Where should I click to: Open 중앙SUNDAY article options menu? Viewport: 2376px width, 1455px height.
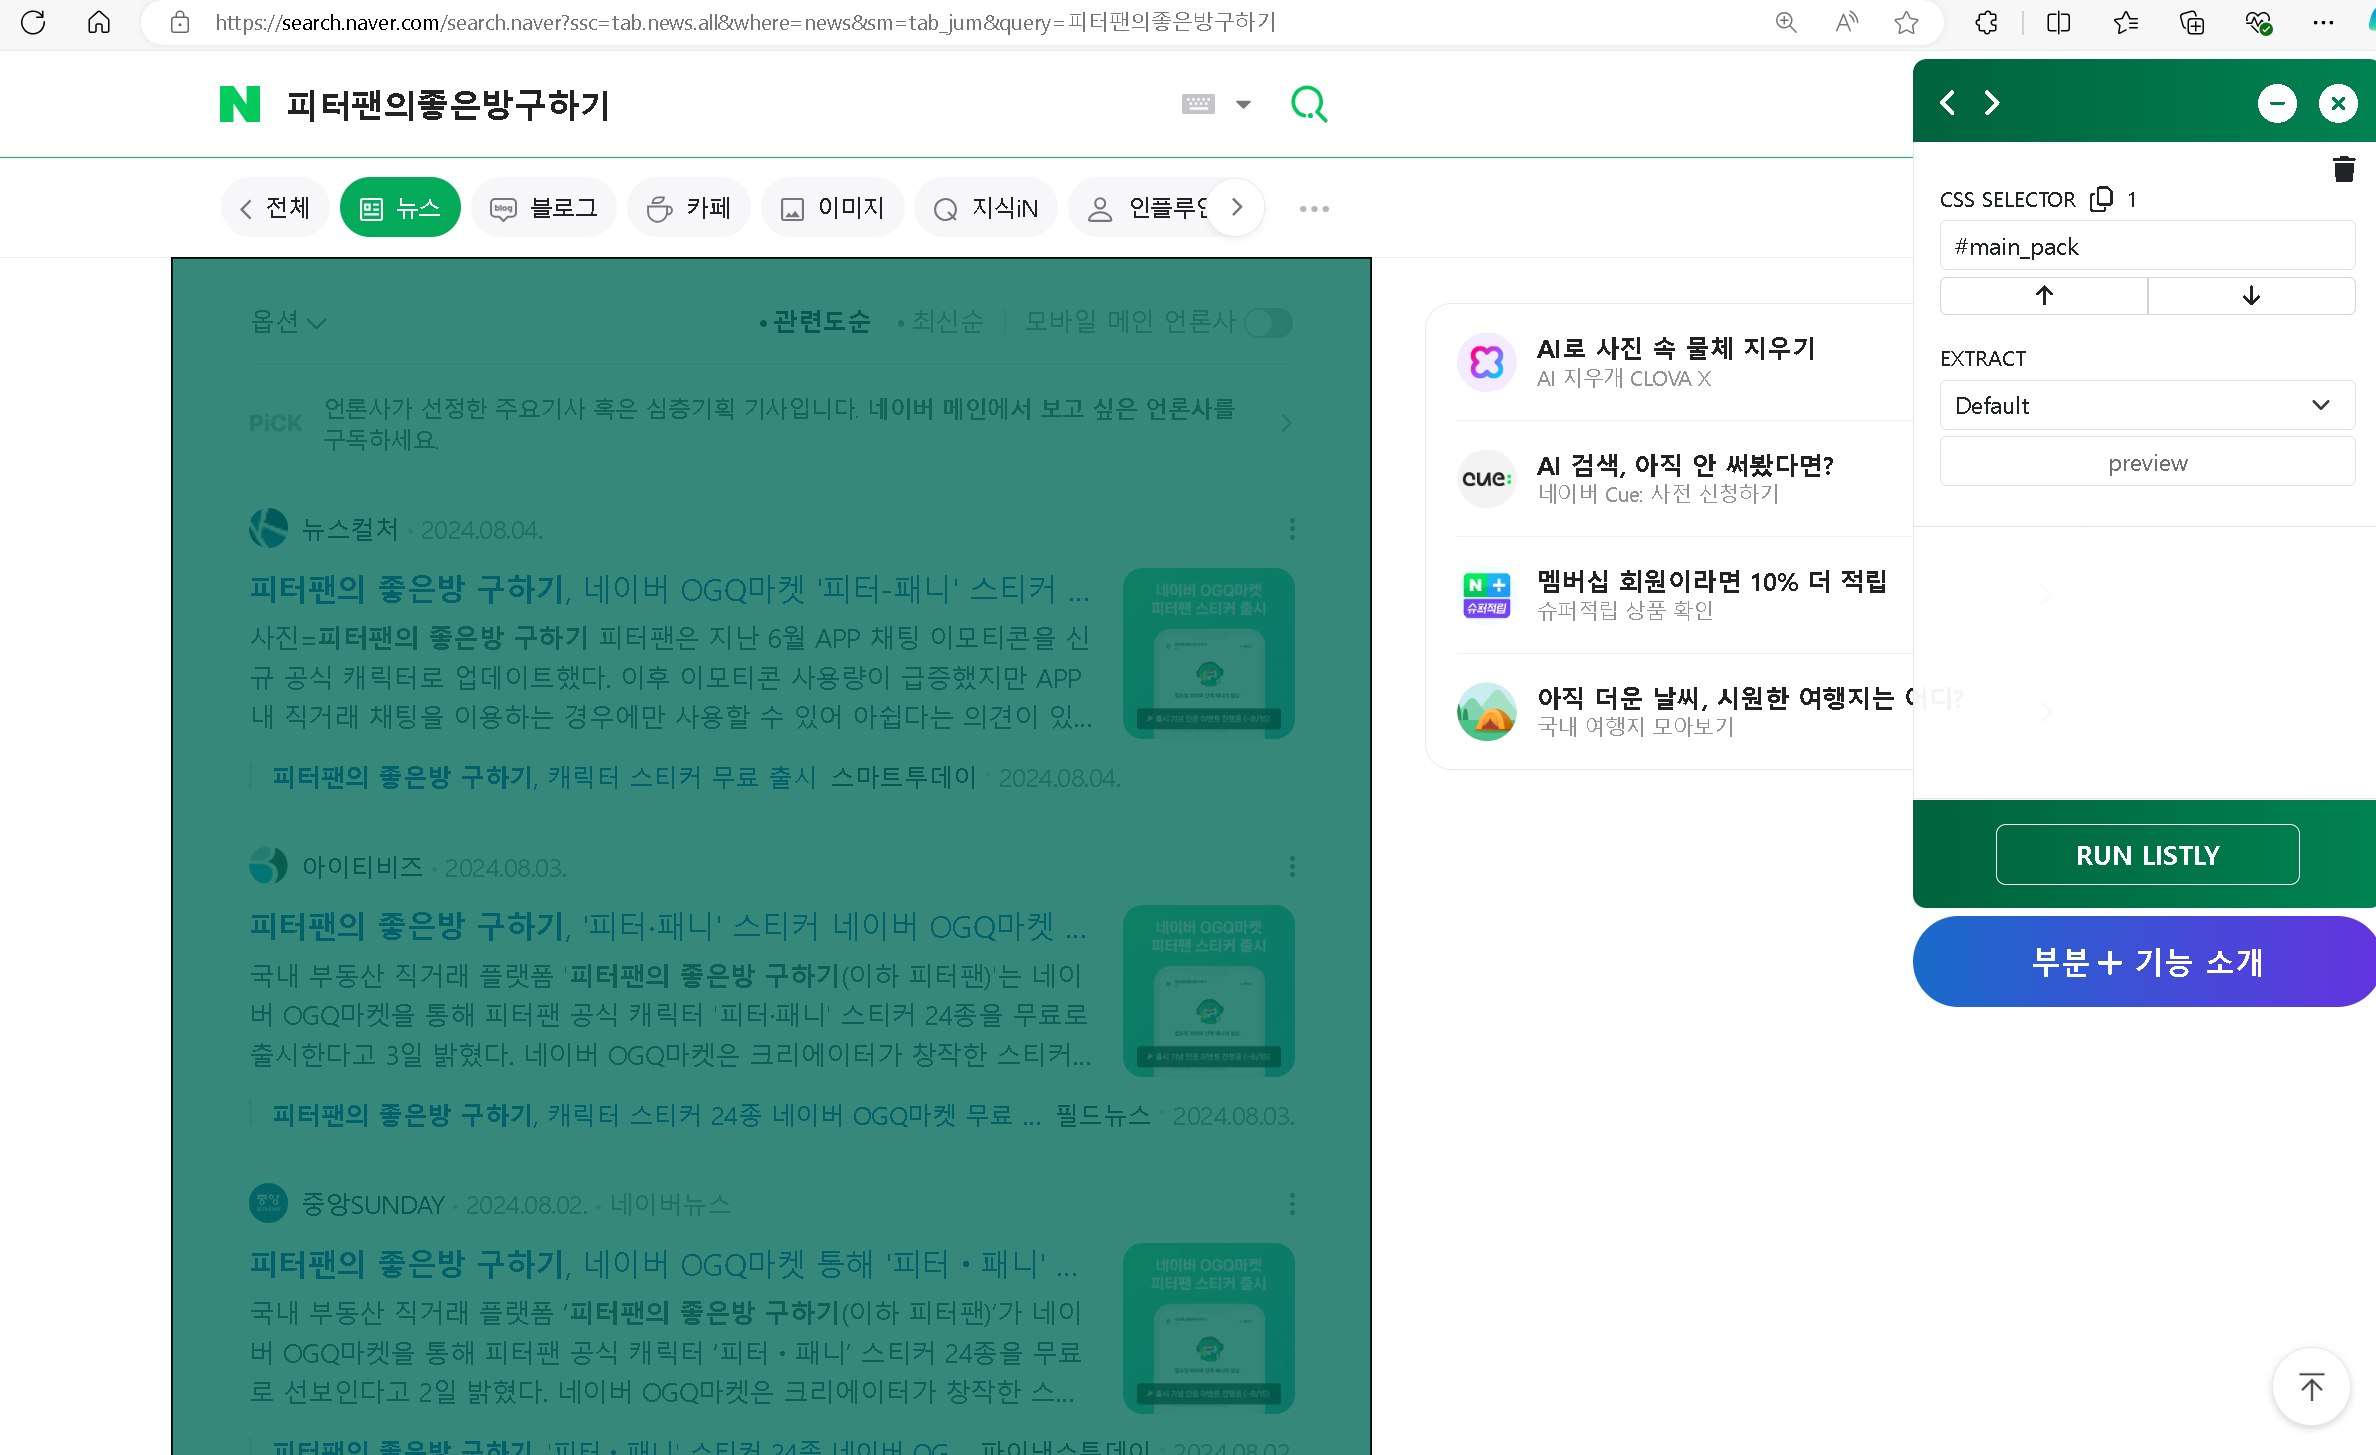coord(1292,1204)
